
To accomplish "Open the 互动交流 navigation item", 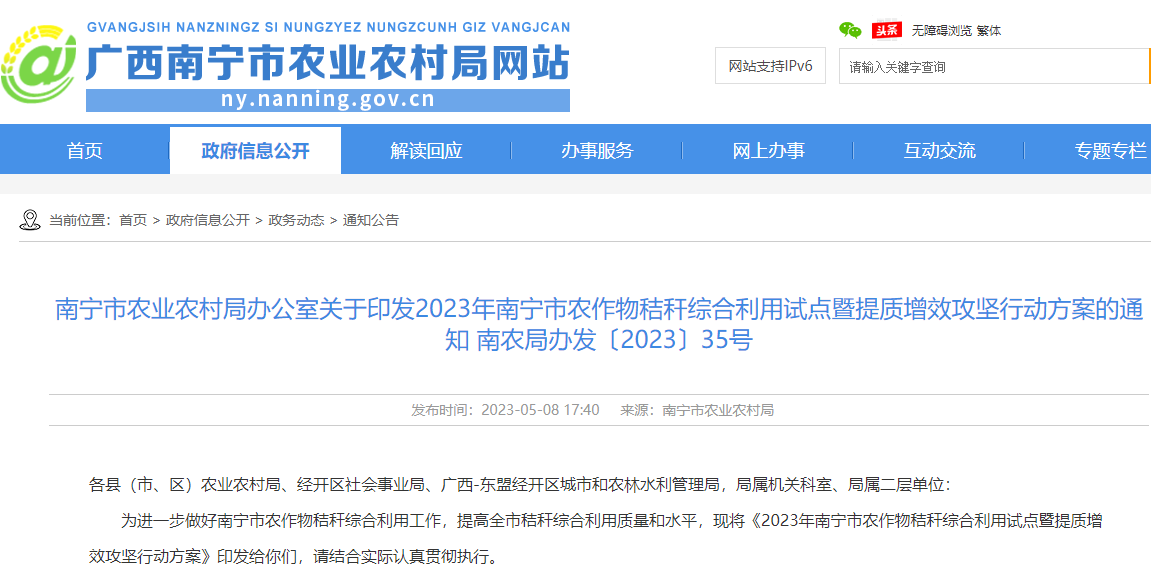I will (x=939, y=151).
